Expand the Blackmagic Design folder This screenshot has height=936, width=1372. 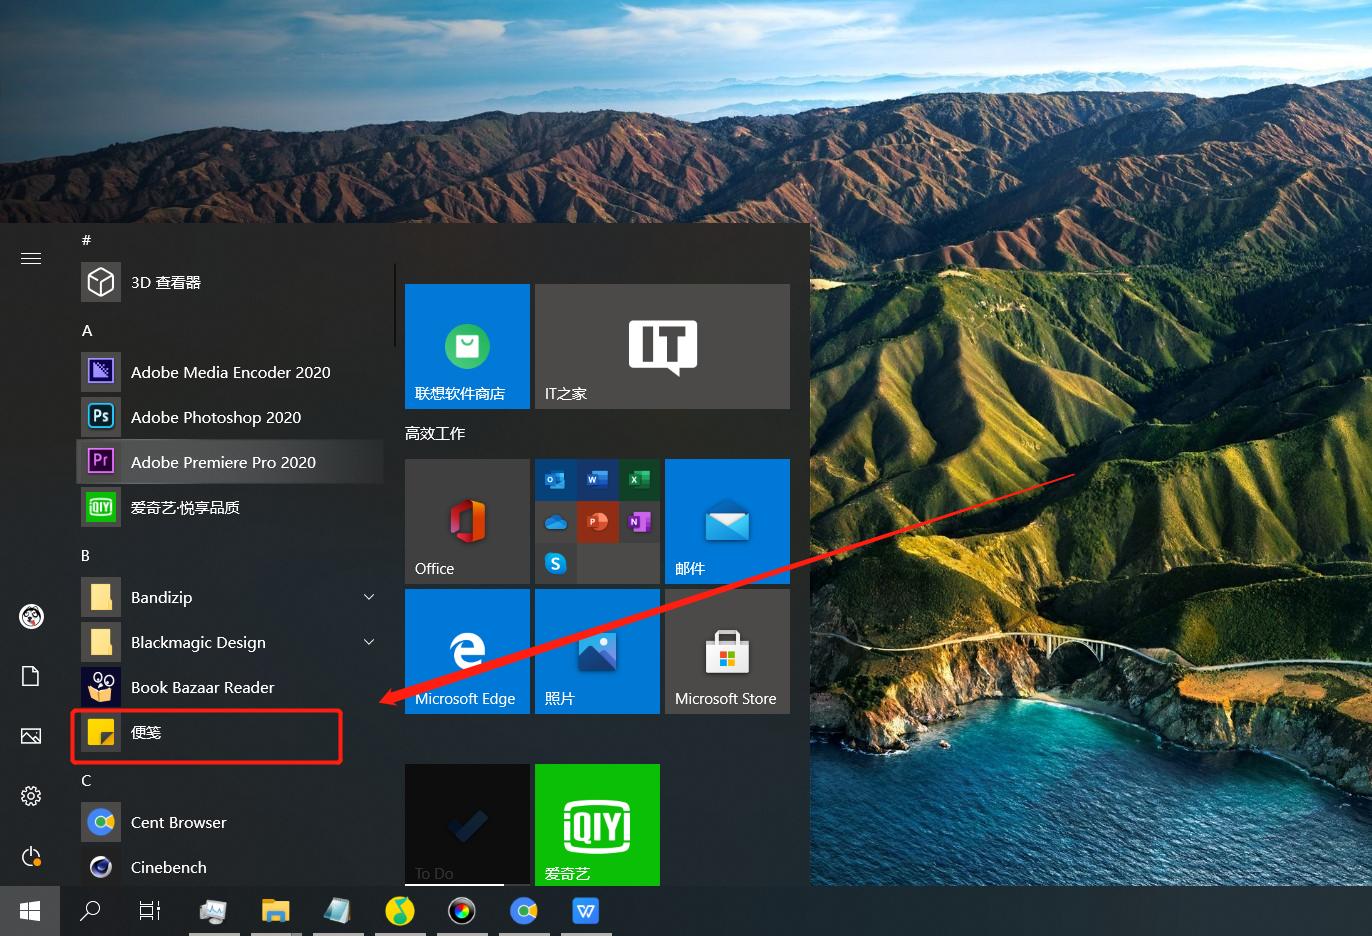click(369, 642)
